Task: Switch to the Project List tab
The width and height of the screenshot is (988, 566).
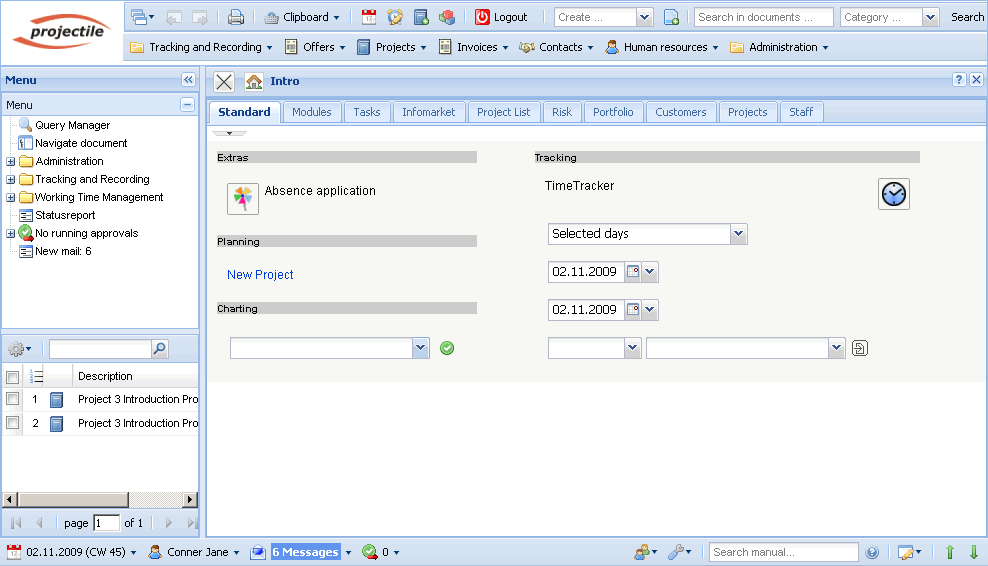Action: click(x=503, y=112)
